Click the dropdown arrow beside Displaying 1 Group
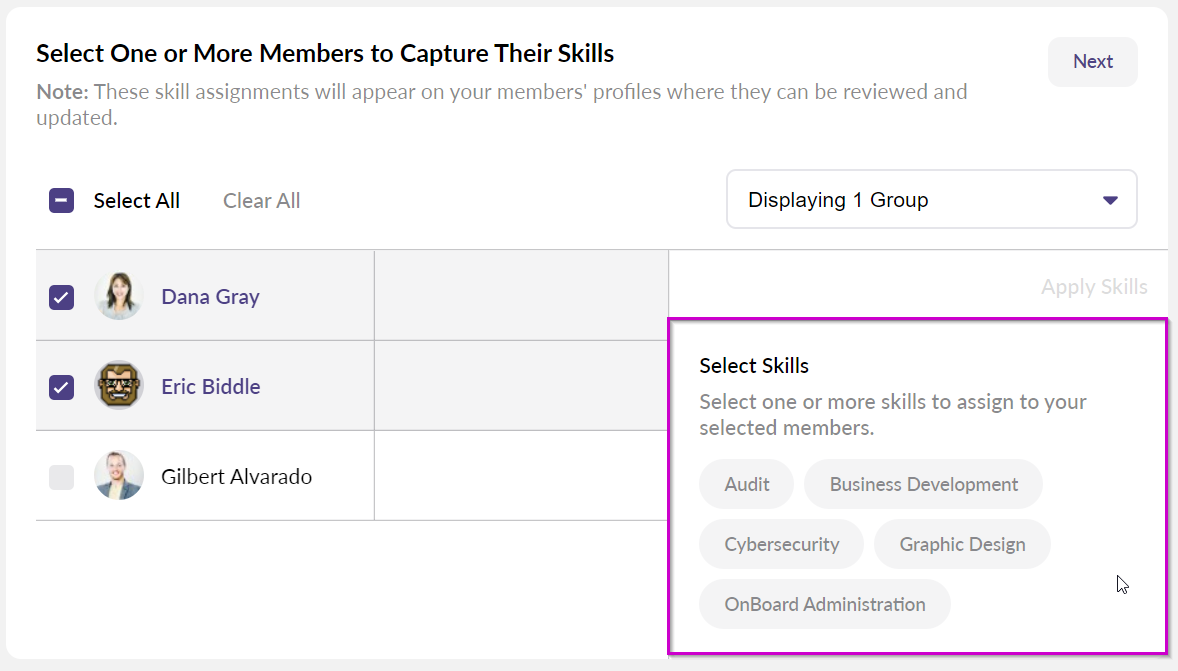The image size is (1178, 671). [1109, 200]
